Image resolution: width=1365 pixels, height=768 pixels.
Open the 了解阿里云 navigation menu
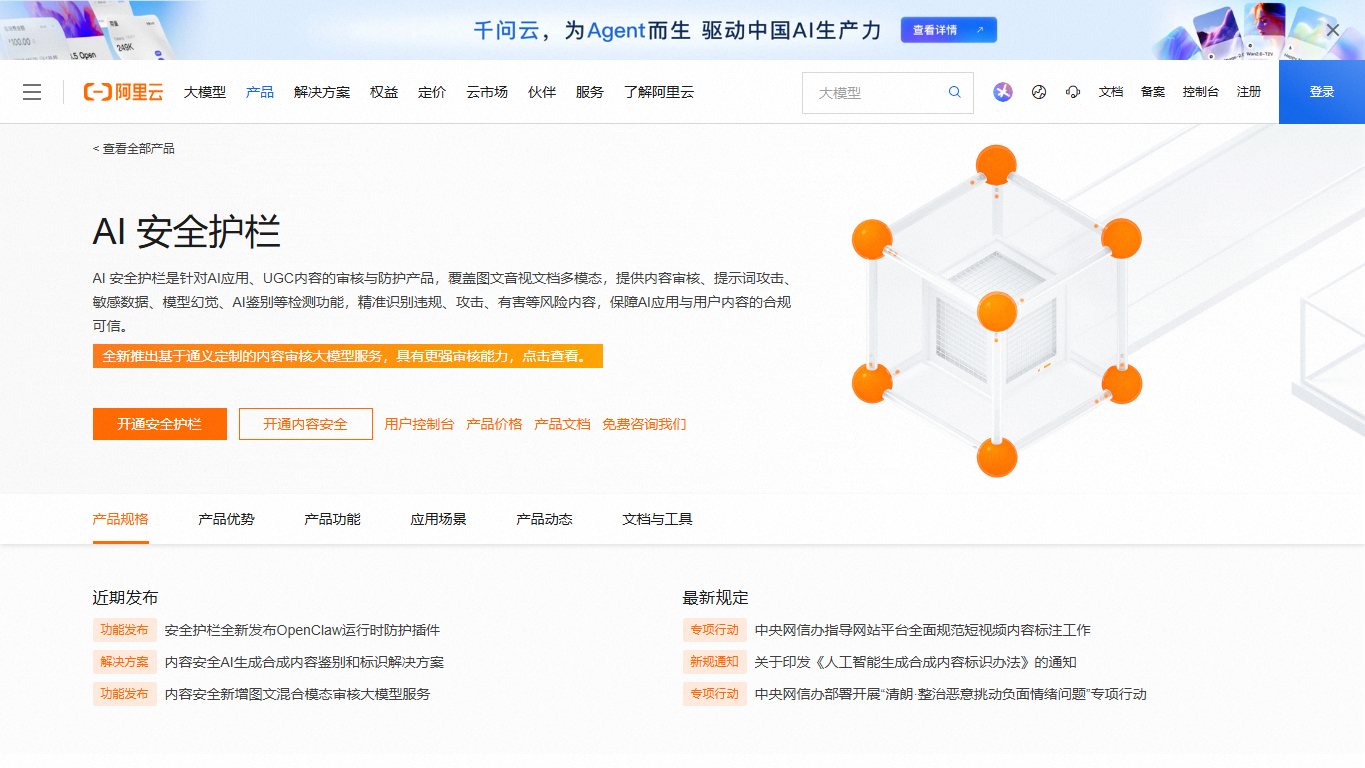point(659,92)
